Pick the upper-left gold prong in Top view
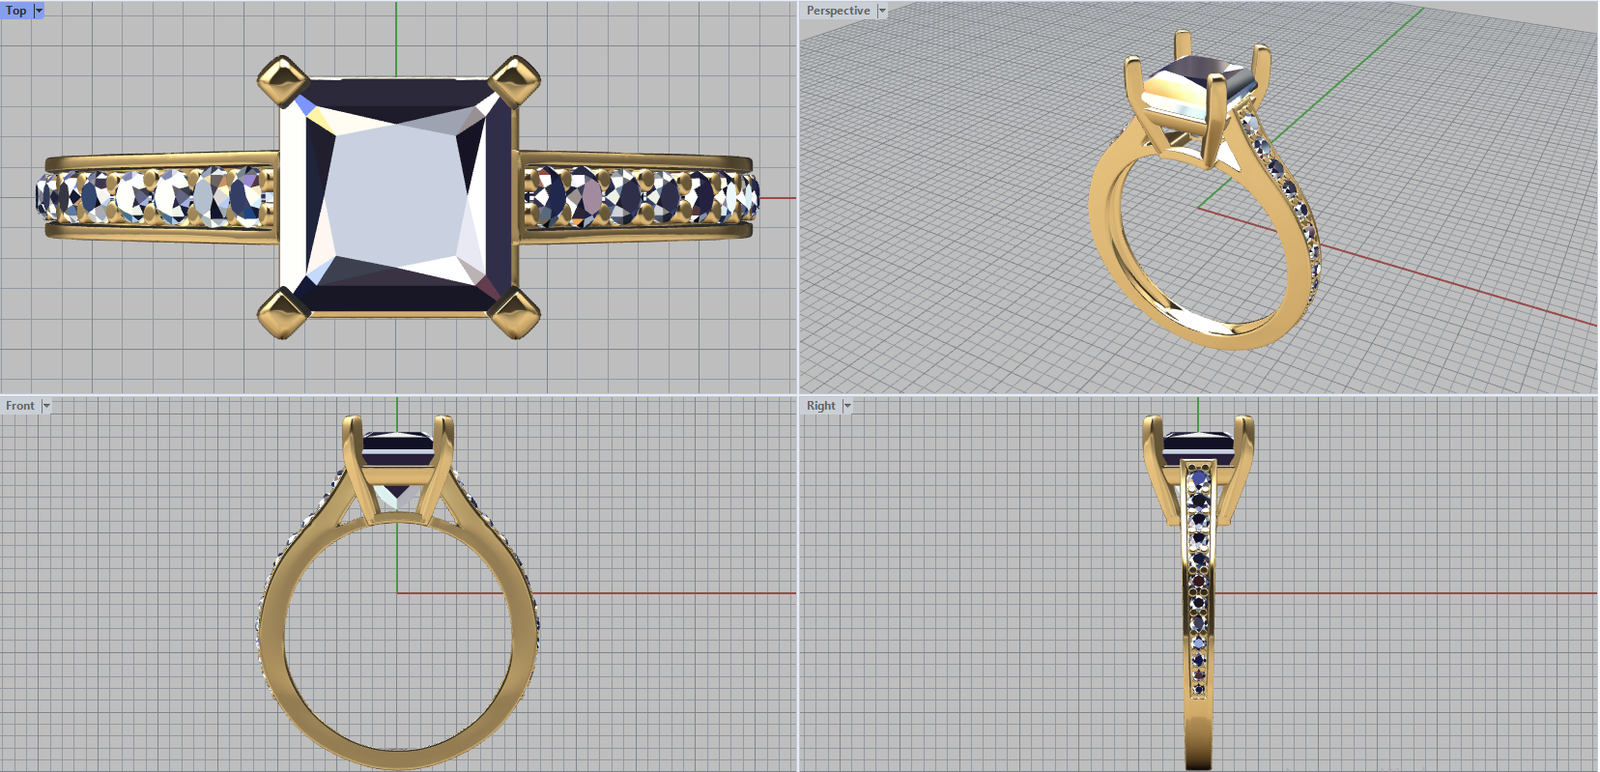 click(282, 79)
